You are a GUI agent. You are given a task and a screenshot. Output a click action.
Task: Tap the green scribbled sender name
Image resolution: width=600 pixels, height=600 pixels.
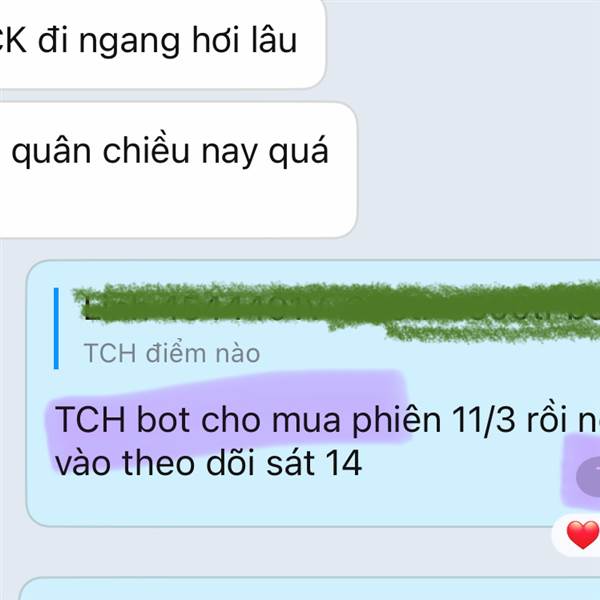point(337,311)
